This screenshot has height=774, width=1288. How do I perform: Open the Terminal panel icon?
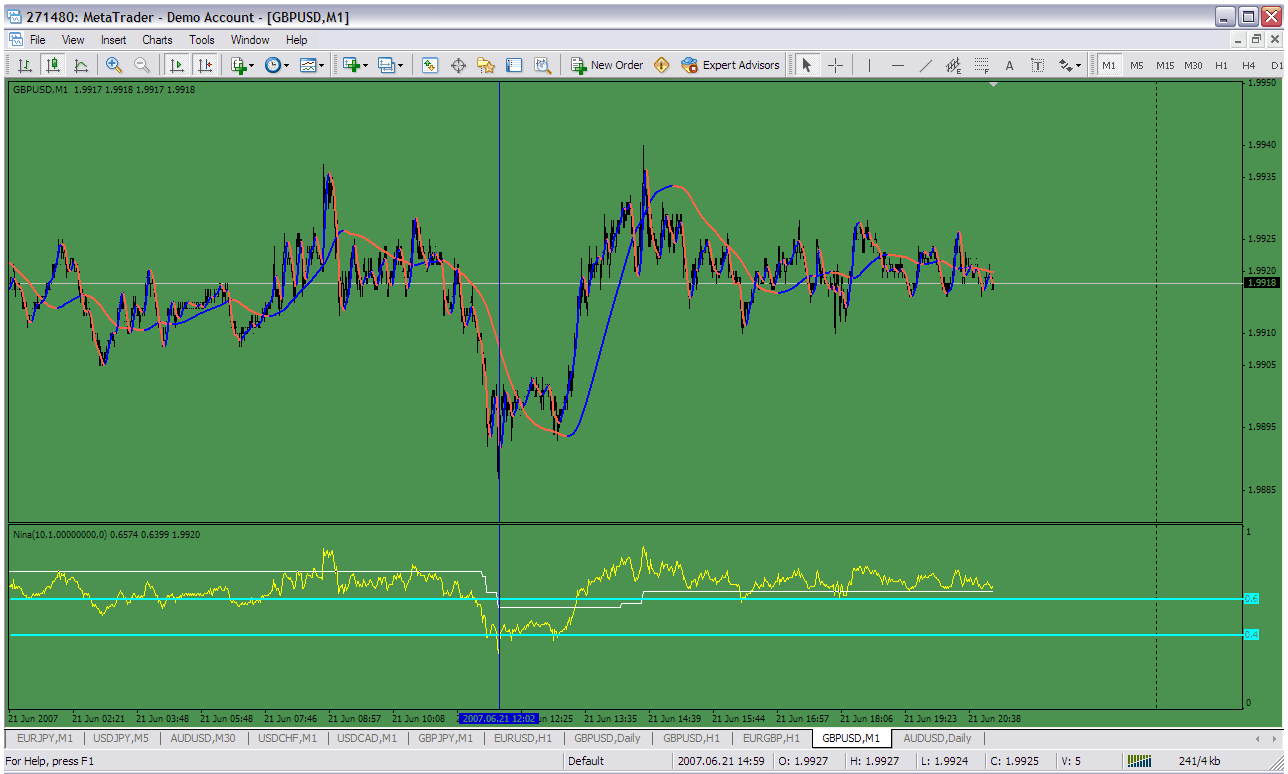(514, 65)
